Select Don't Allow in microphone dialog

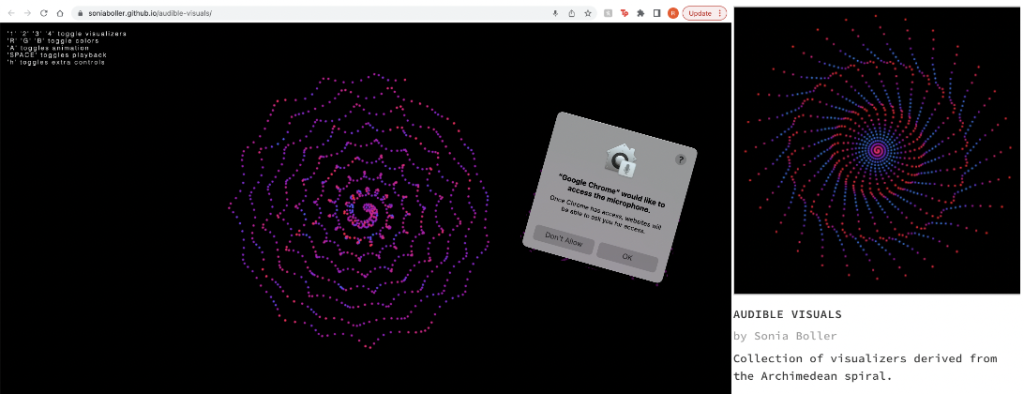point(564,241)
